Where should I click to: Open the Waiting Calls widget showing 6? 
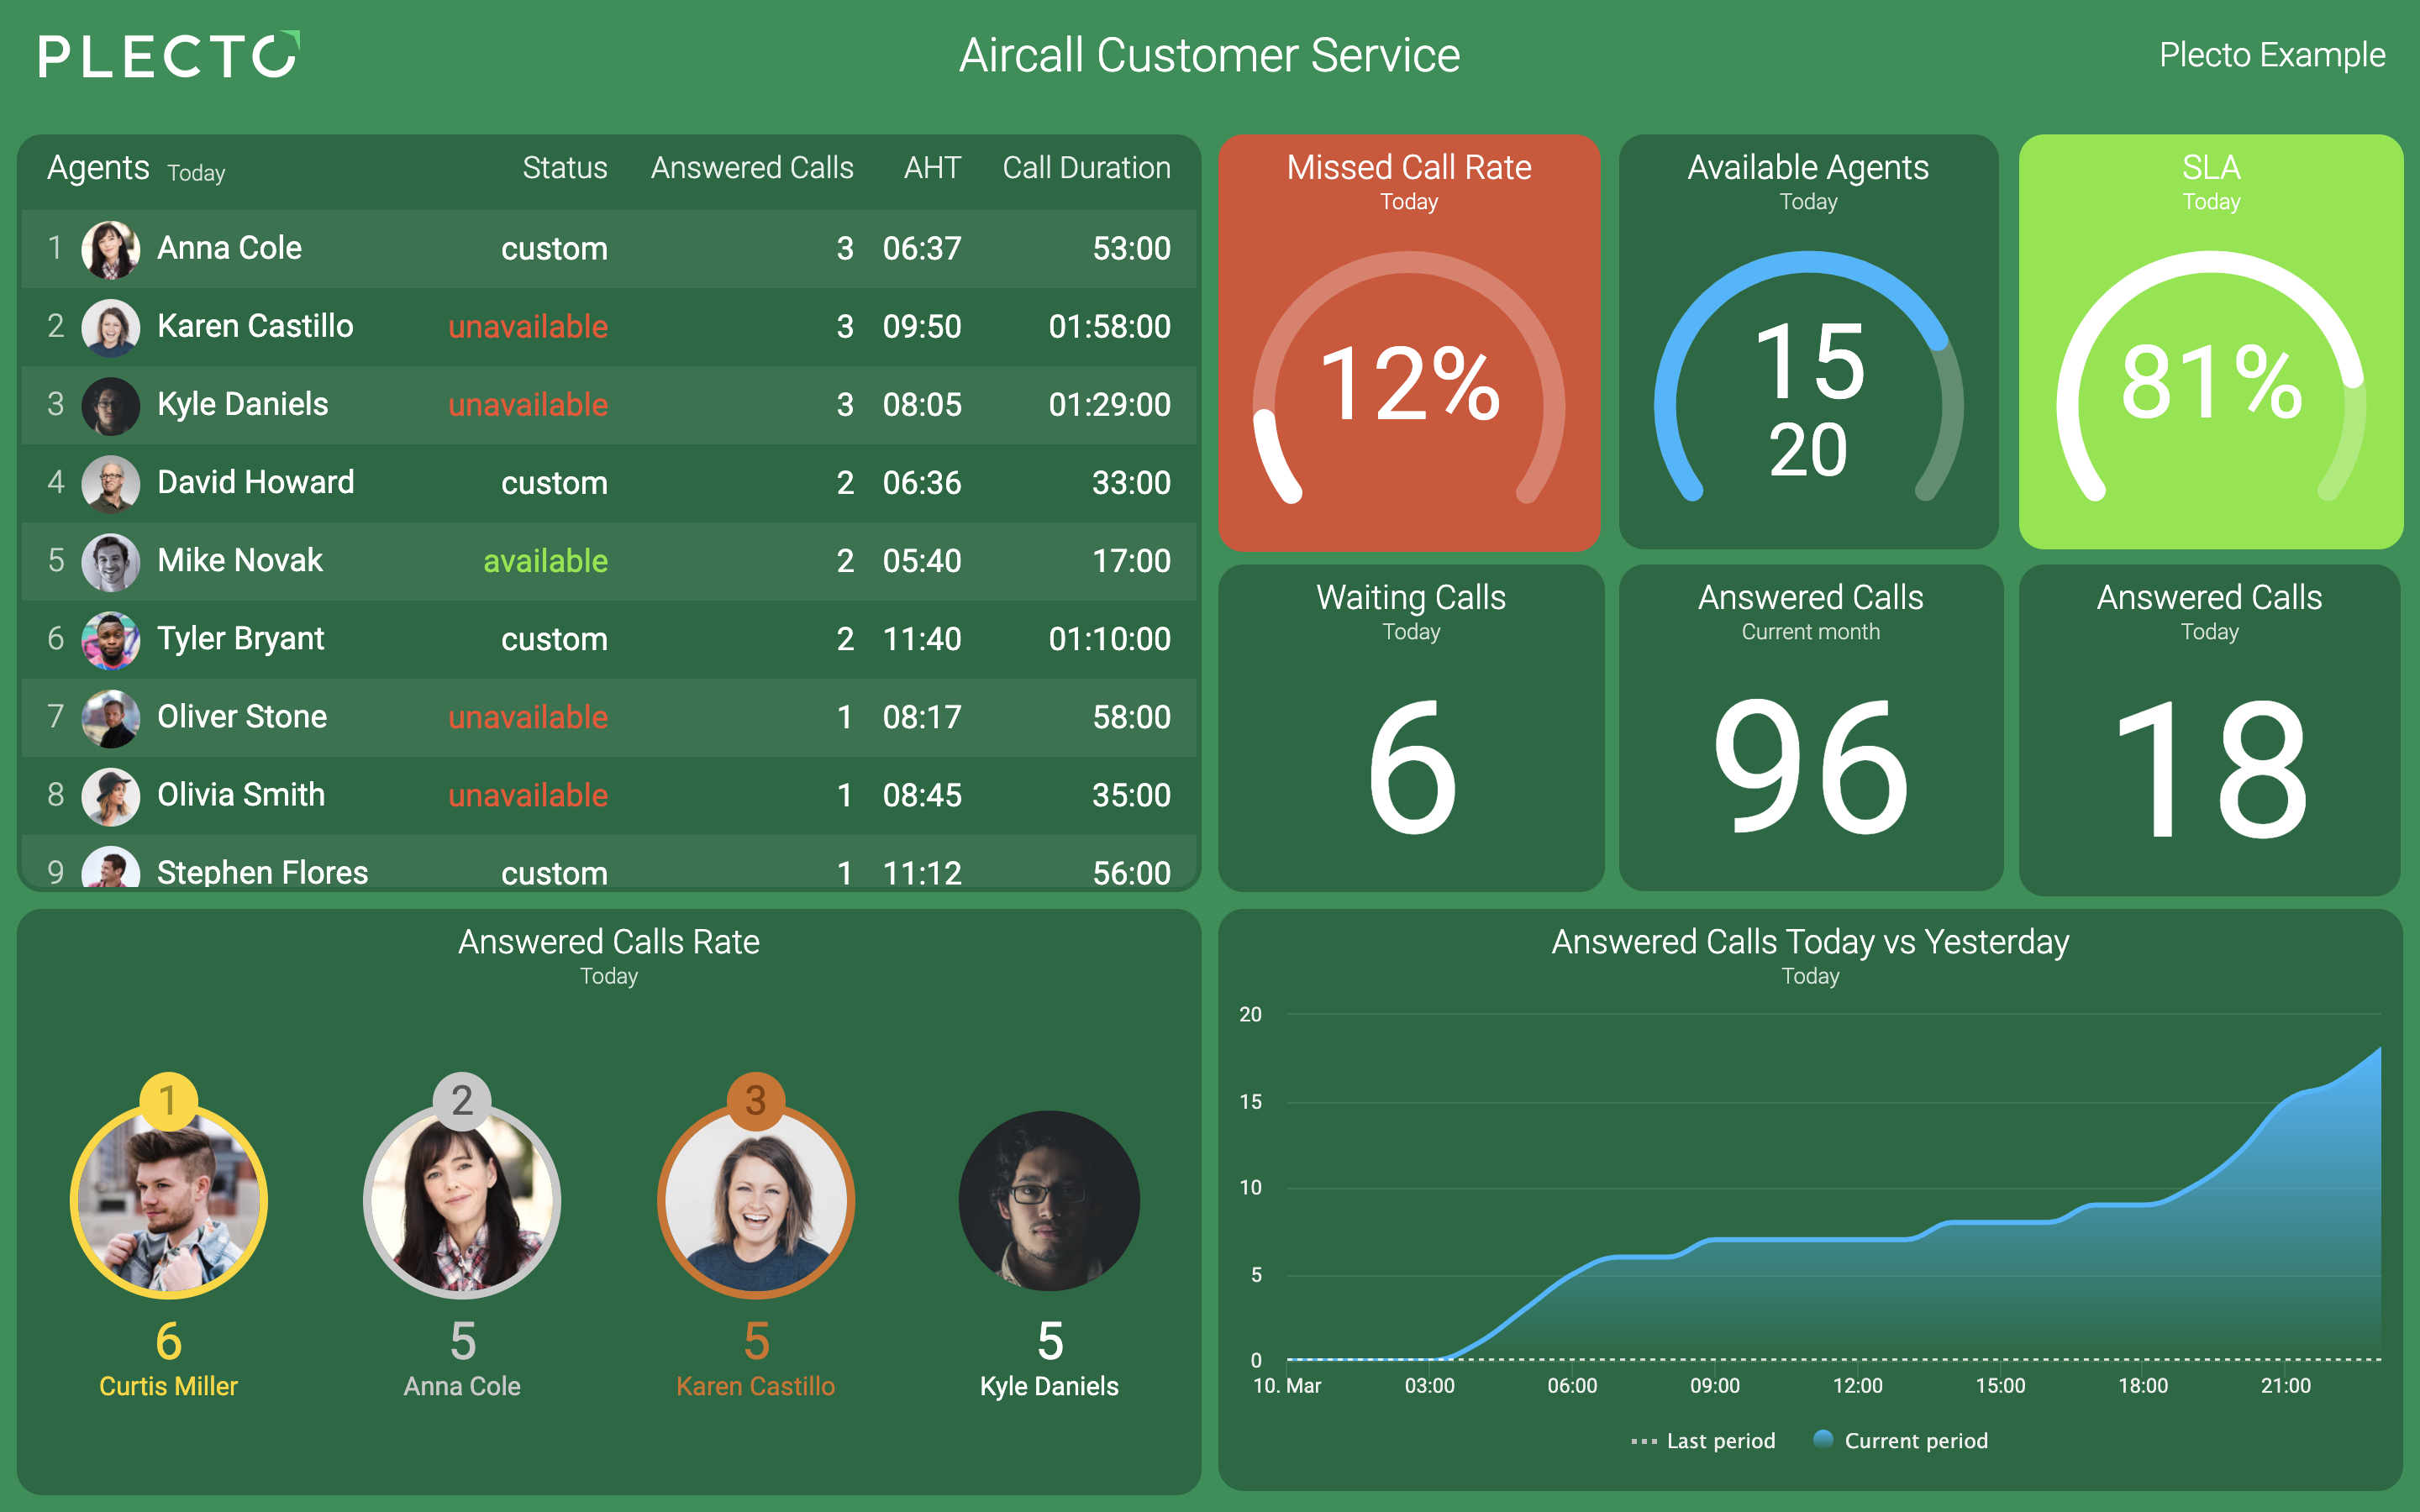coord(1411,728)
